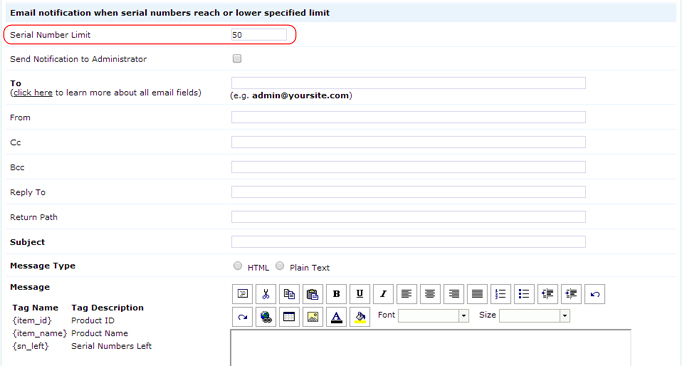Viewport: 682px width, 366px height.
Task: Click the 'Product ID' tag description
Action: pos(93,321)
